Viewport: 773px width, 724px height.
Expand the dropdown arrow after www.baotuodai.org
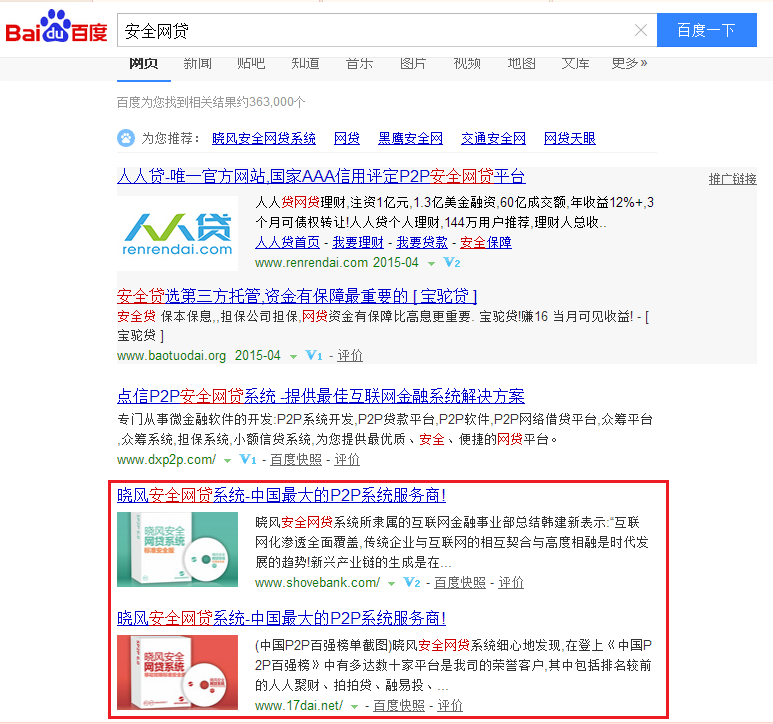point(293,357)
